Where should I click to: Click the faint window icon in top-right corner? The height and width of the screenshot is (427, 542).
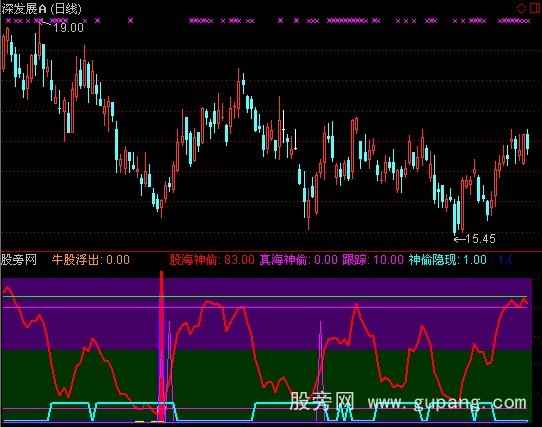pyautogui.click(x=535, y=8)
